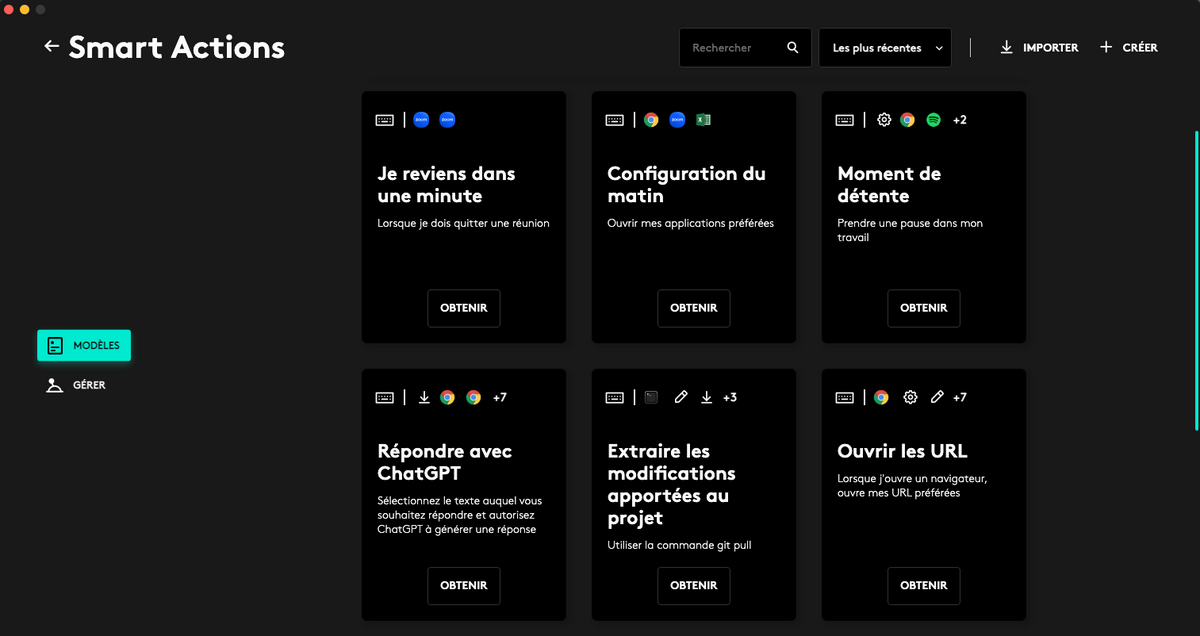Click the Chrome icon on "Ouvrir les URL"
Image resolution: width=1200 pixels, height=636 pixels.
tap(881, 397)
